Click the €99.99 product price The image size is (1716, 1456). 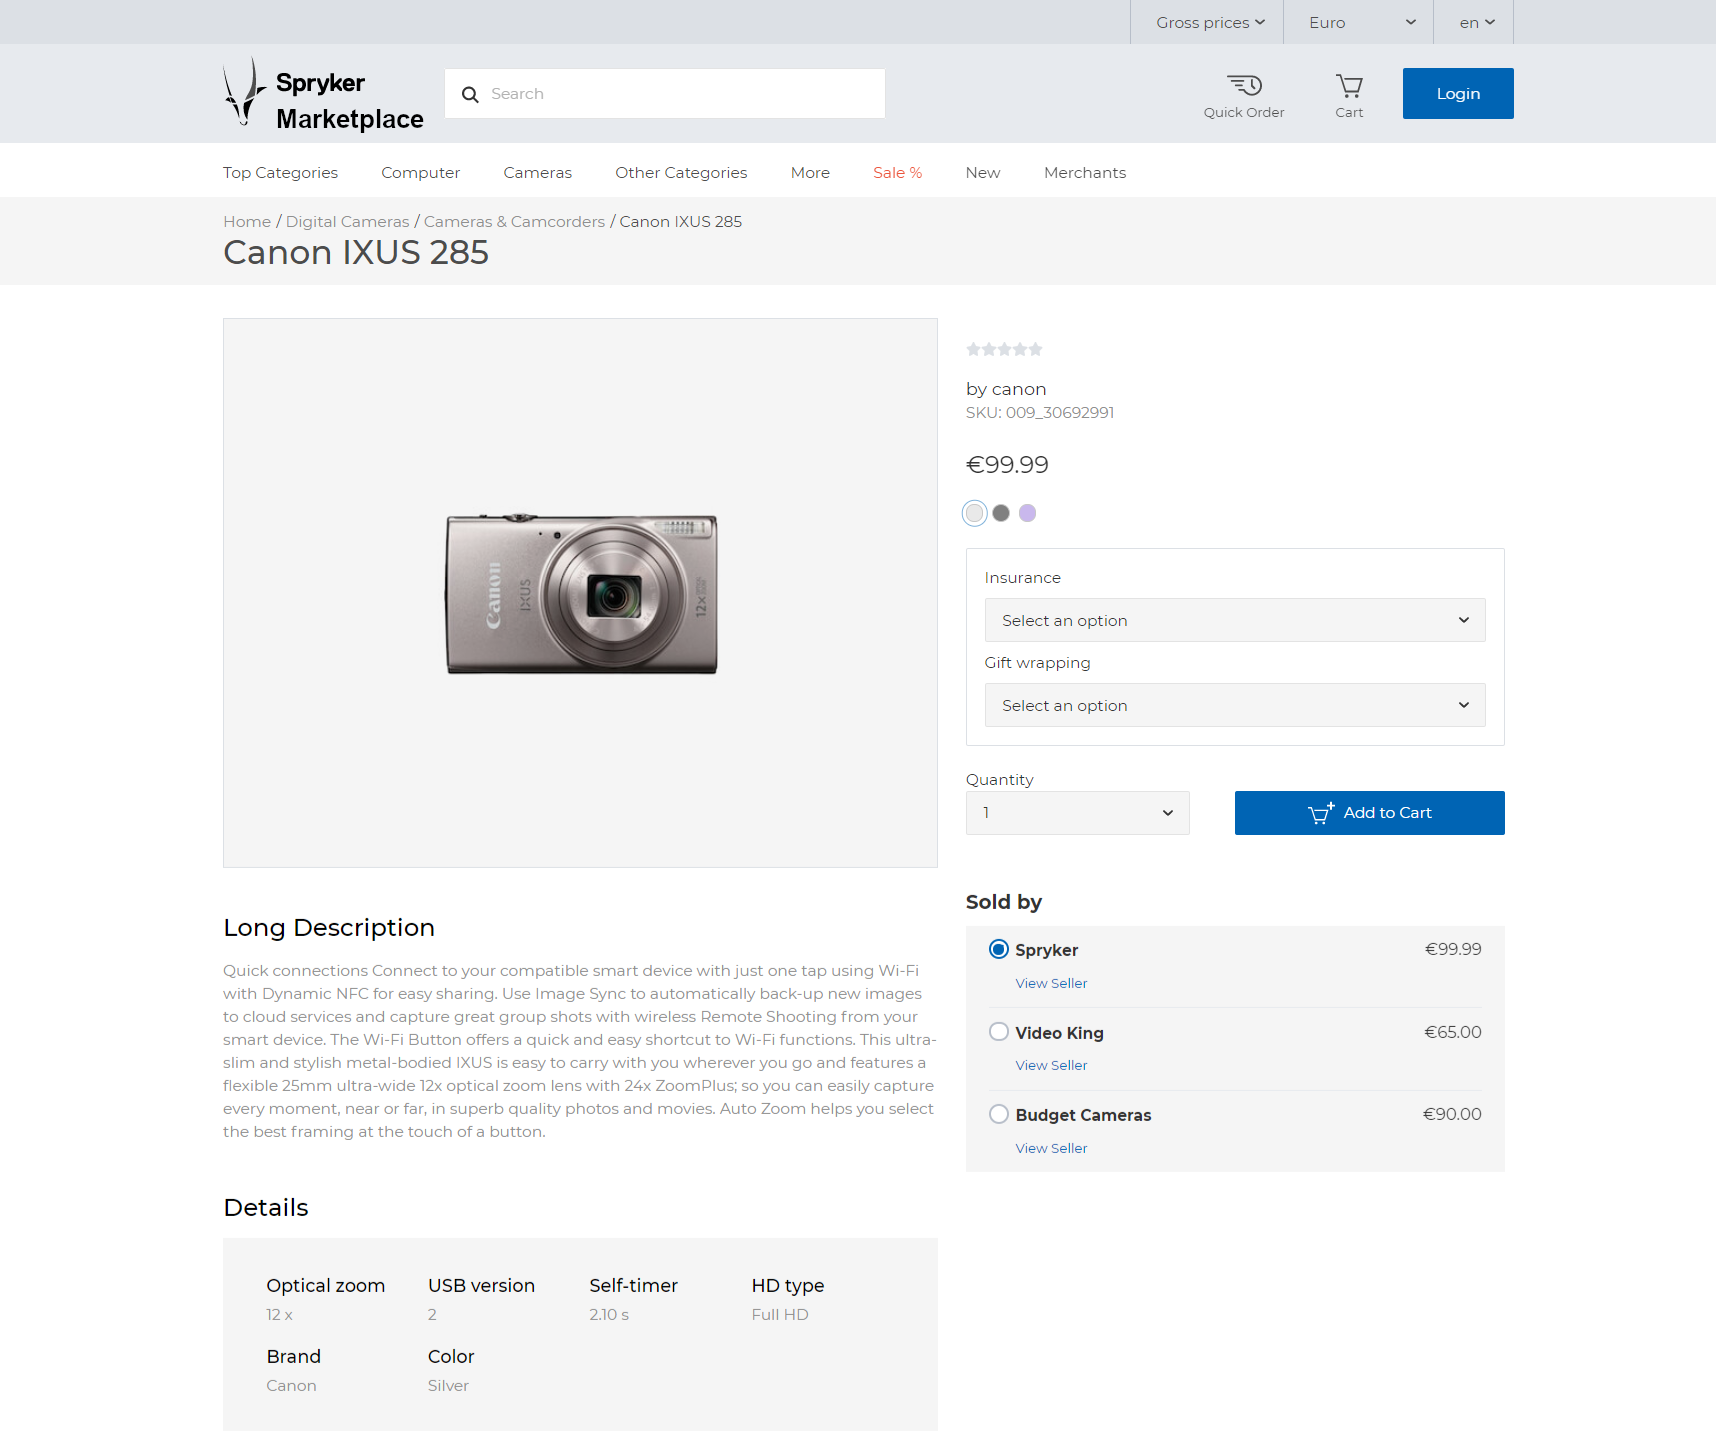click(1007, 465)
